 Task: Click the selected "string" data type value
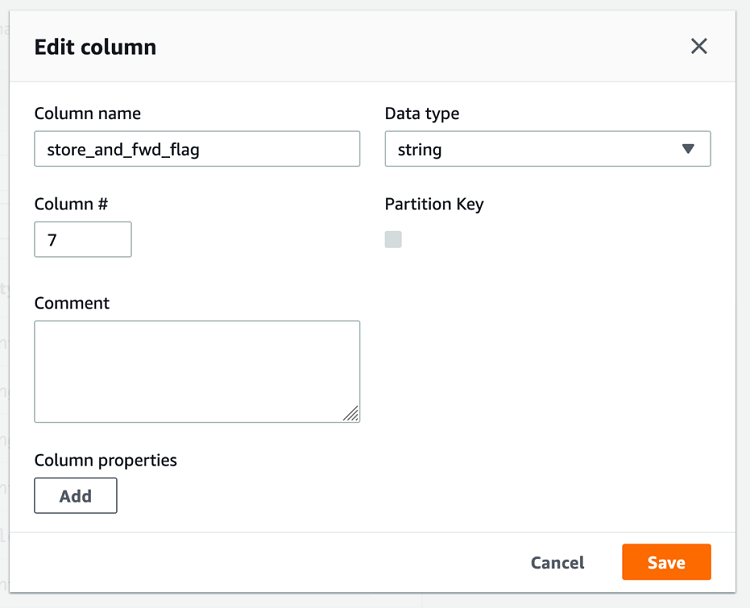coord(420,150)
